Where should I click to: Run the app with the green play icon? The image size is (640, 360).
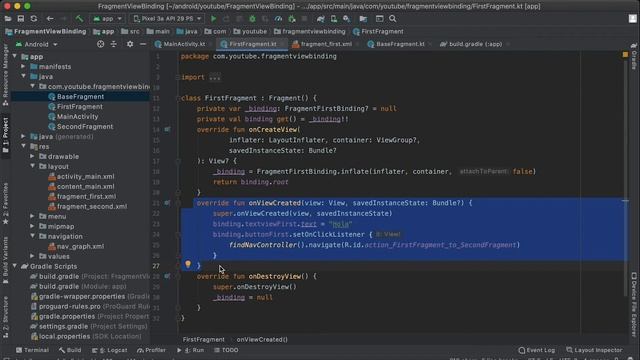coord(213,19)
